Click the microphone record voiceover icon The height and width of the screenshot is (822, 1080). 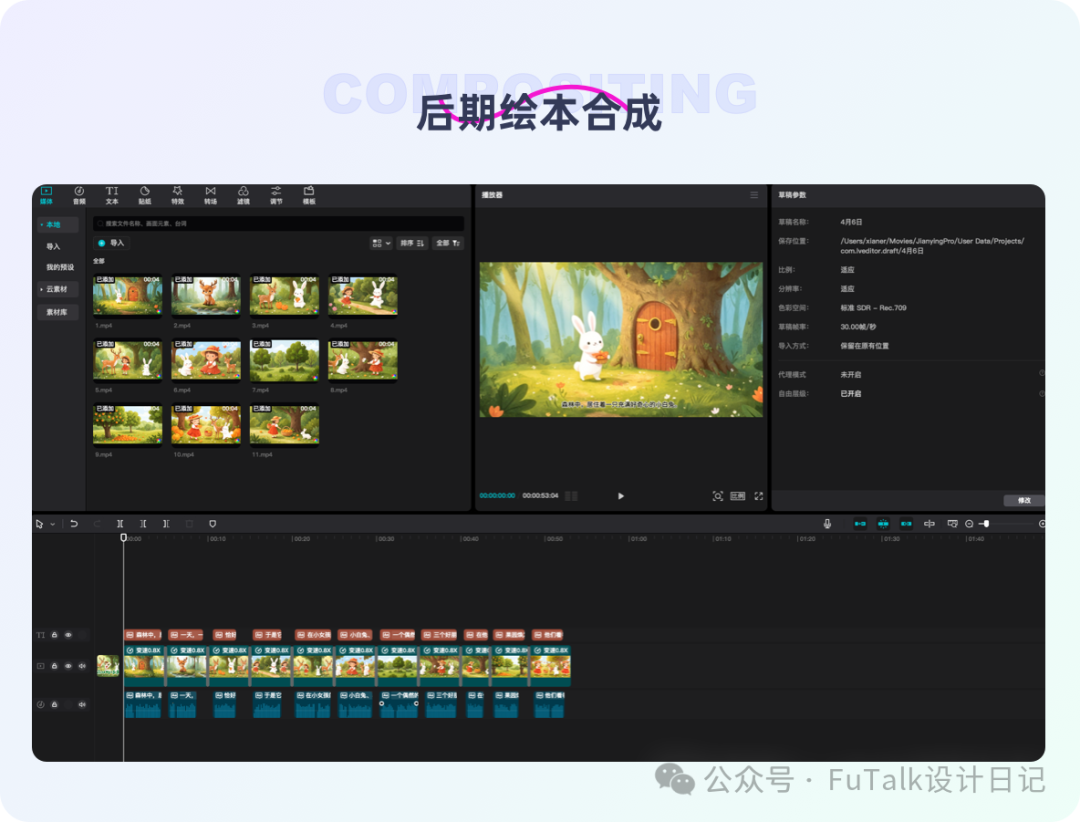pos(827,524)
